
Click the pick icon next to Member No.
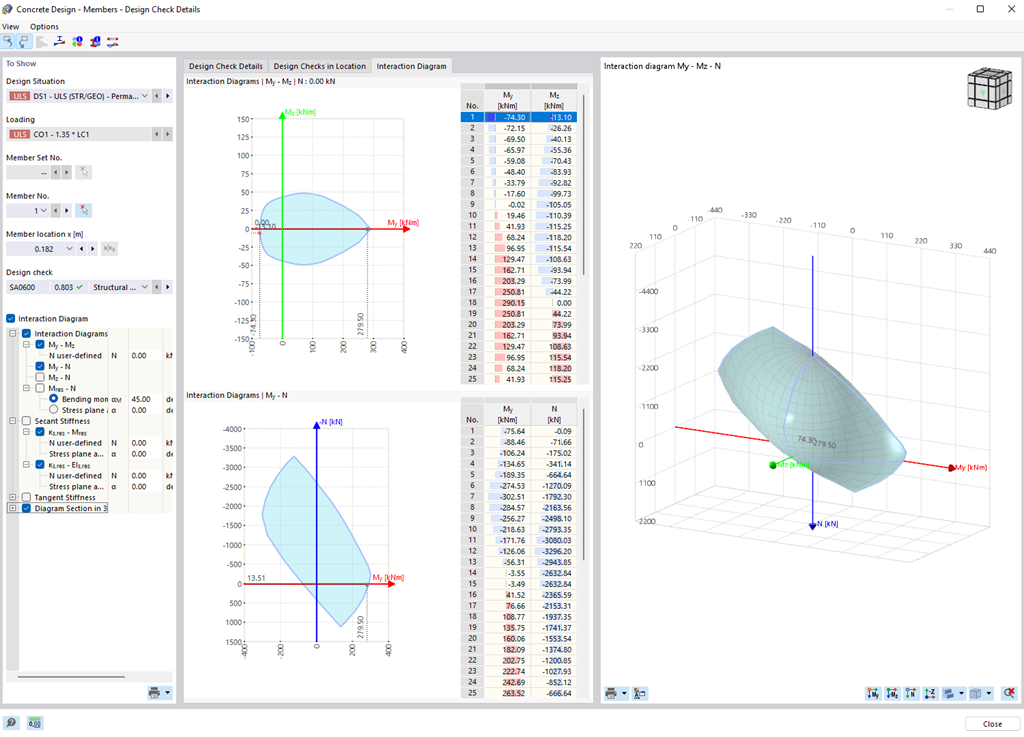(x=83, y=210)
